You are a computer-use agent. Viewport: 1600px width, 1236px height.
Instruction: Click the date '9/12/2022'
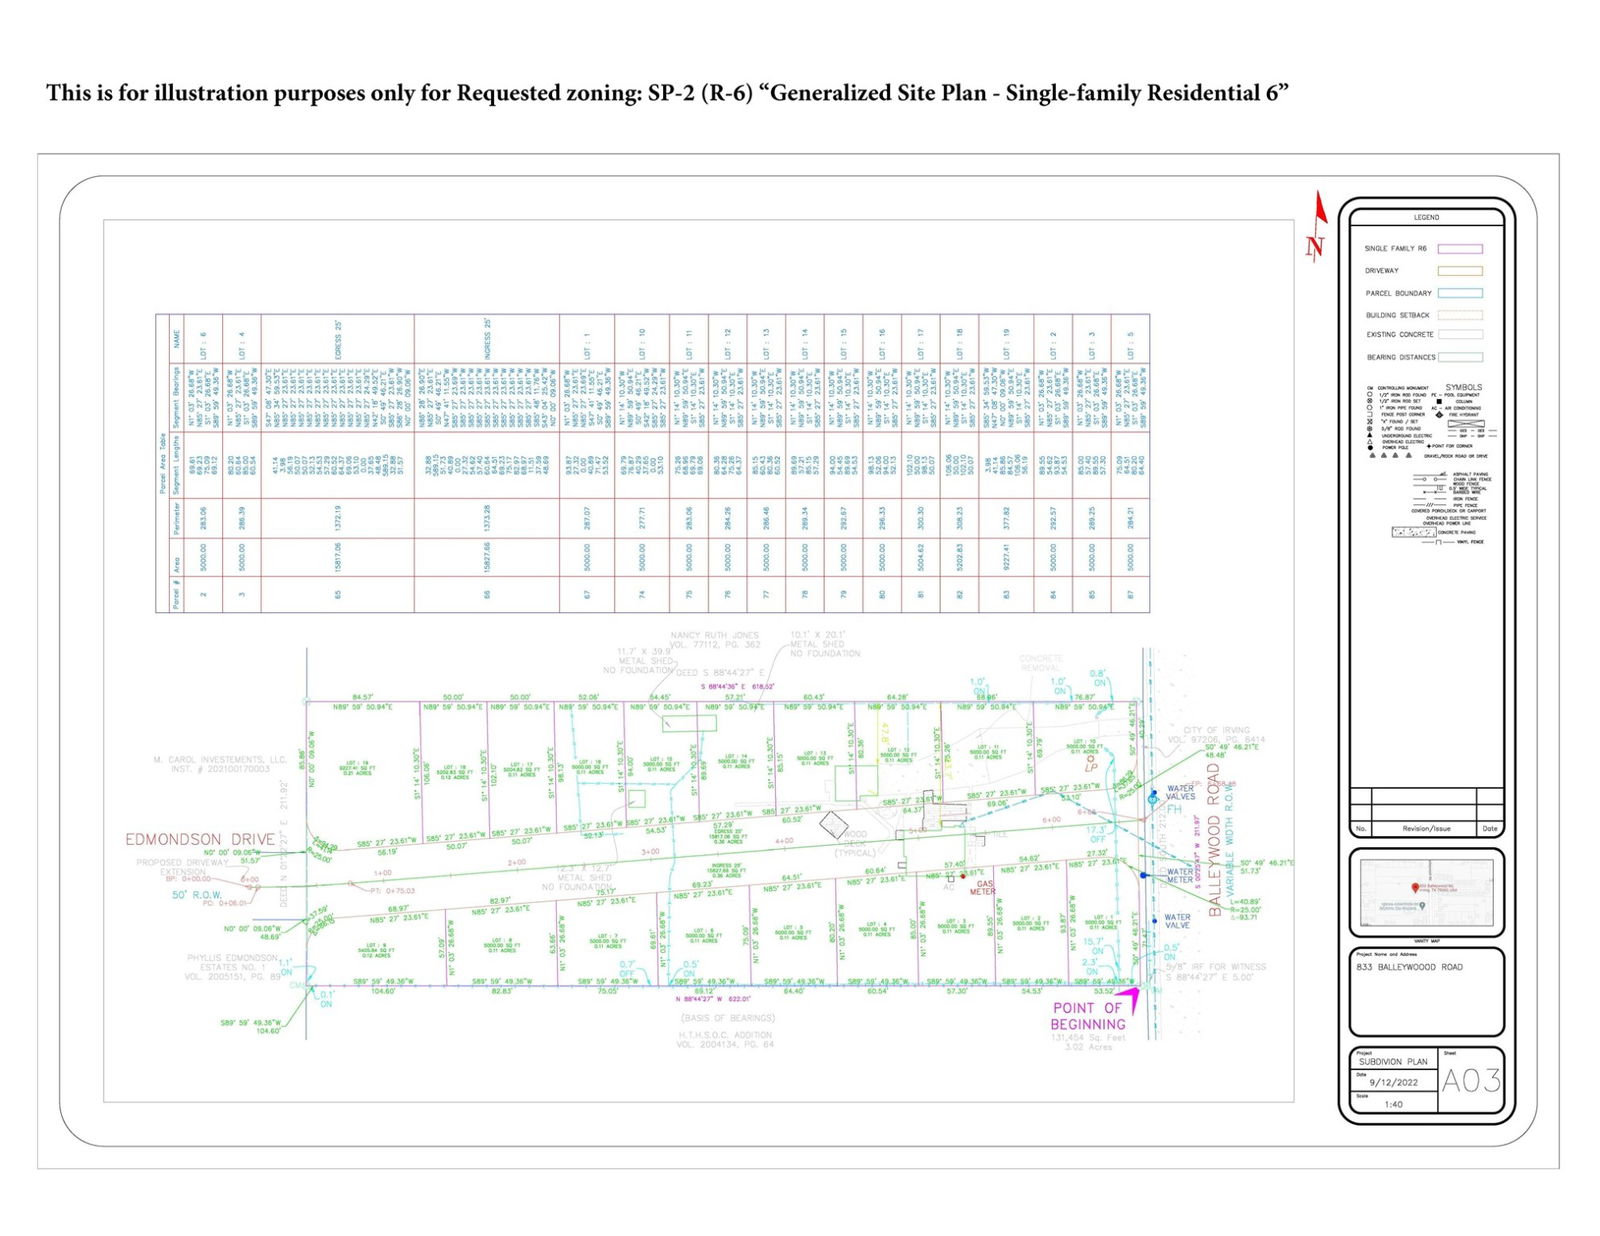coord(1394,1083)
